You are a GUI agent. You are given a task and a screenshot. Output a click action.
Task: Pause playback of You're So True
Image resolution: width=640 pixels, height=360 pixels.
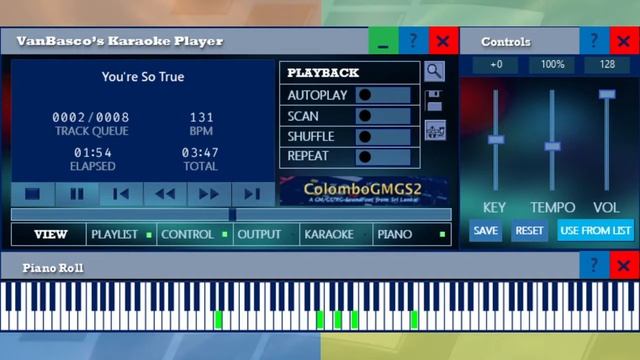coord(77,193)
